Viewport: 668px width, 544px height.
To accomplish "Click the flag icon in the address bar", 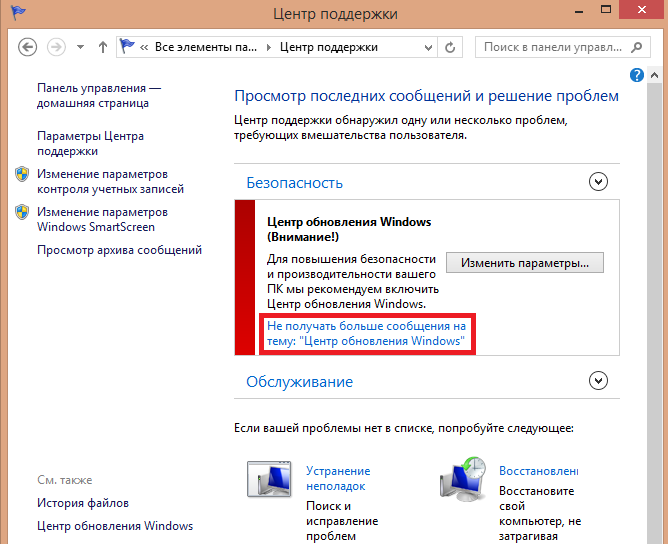I will [127, 46].
